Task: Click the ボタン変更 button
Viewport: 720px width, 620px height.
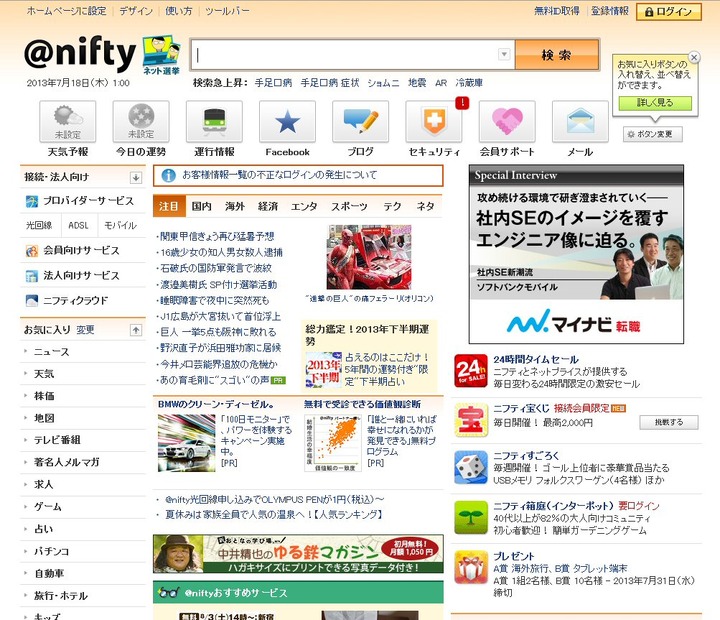Action: pos(652,134)
